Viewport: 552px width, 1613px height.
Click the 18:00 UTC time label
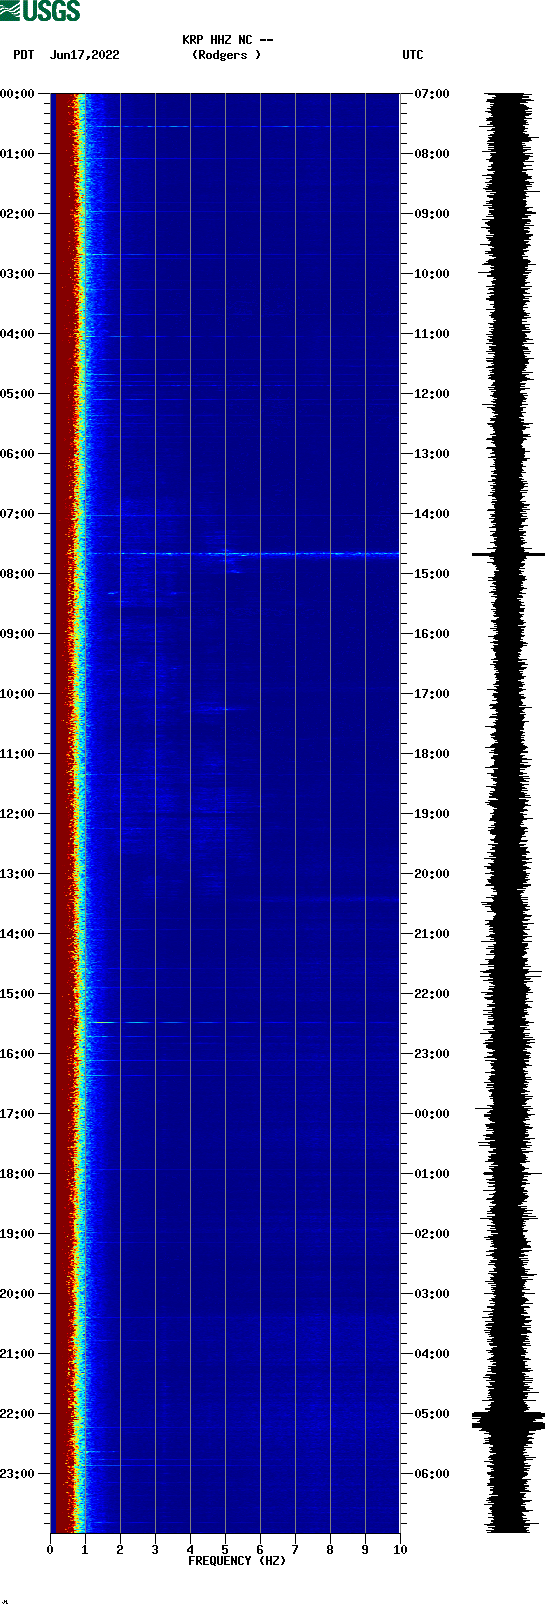point(432,754)
